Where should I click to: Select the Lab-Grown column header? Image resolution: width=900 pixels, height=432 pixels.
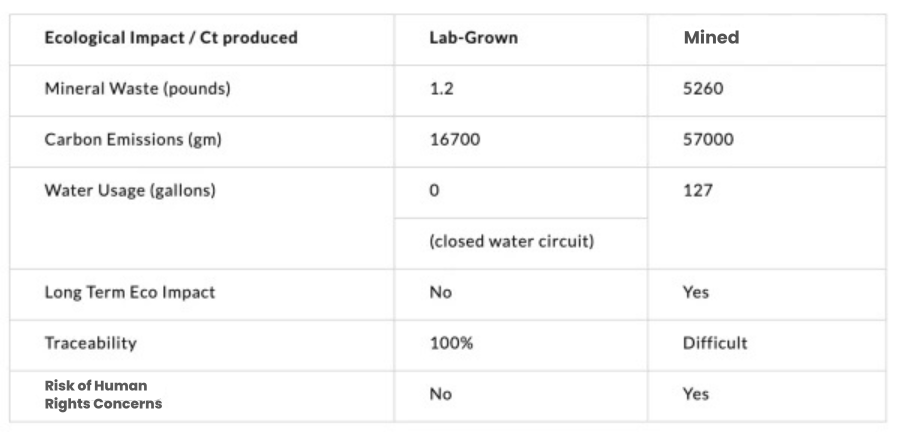click(474, 38)
